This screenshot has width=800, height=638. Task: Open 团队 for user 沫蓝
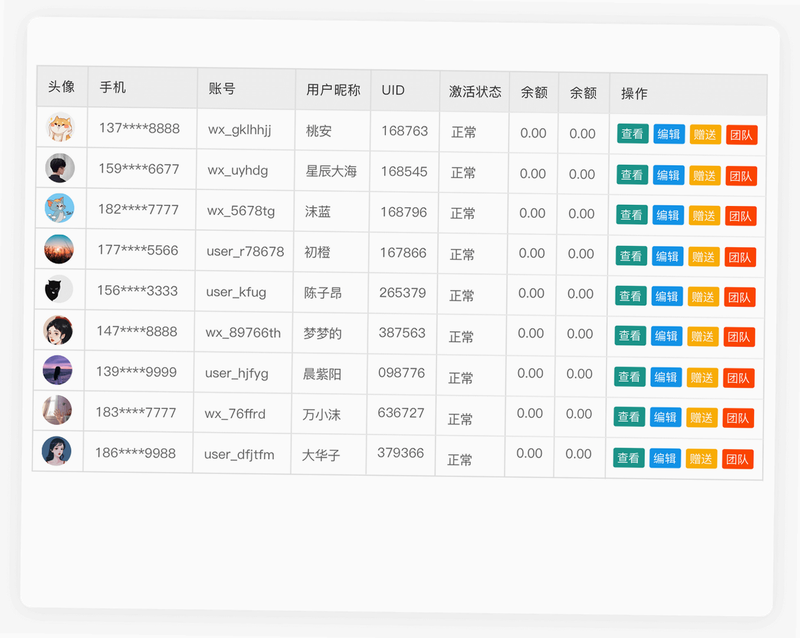click(741, 216)
